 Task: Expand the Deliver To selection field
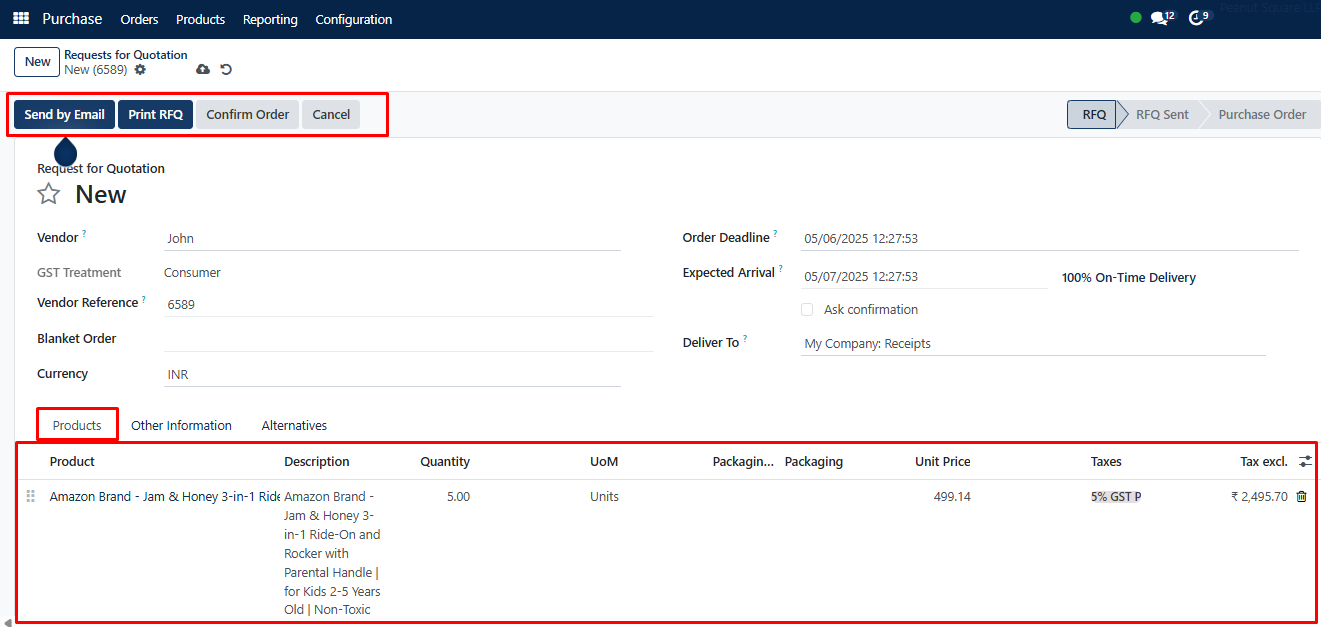[1032, 344]
